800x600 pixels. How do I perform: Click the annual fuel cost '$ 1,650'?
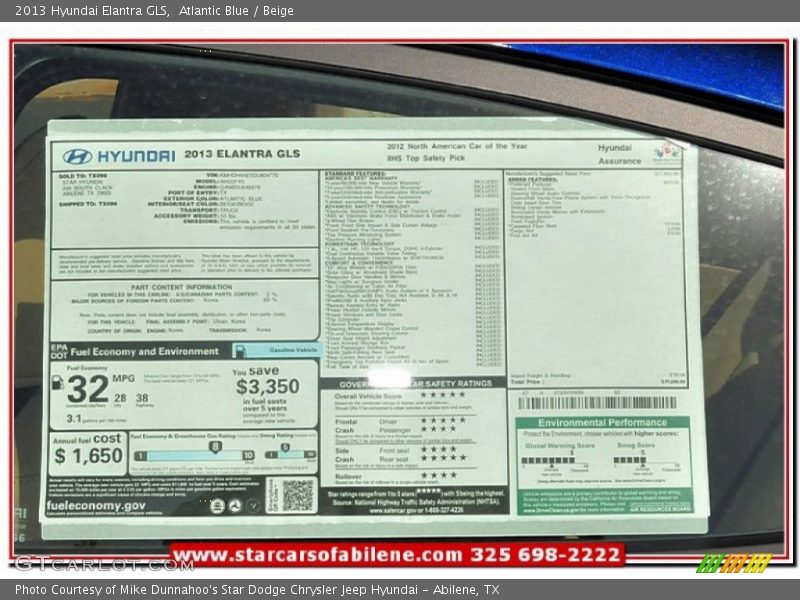tap(88, 456)
